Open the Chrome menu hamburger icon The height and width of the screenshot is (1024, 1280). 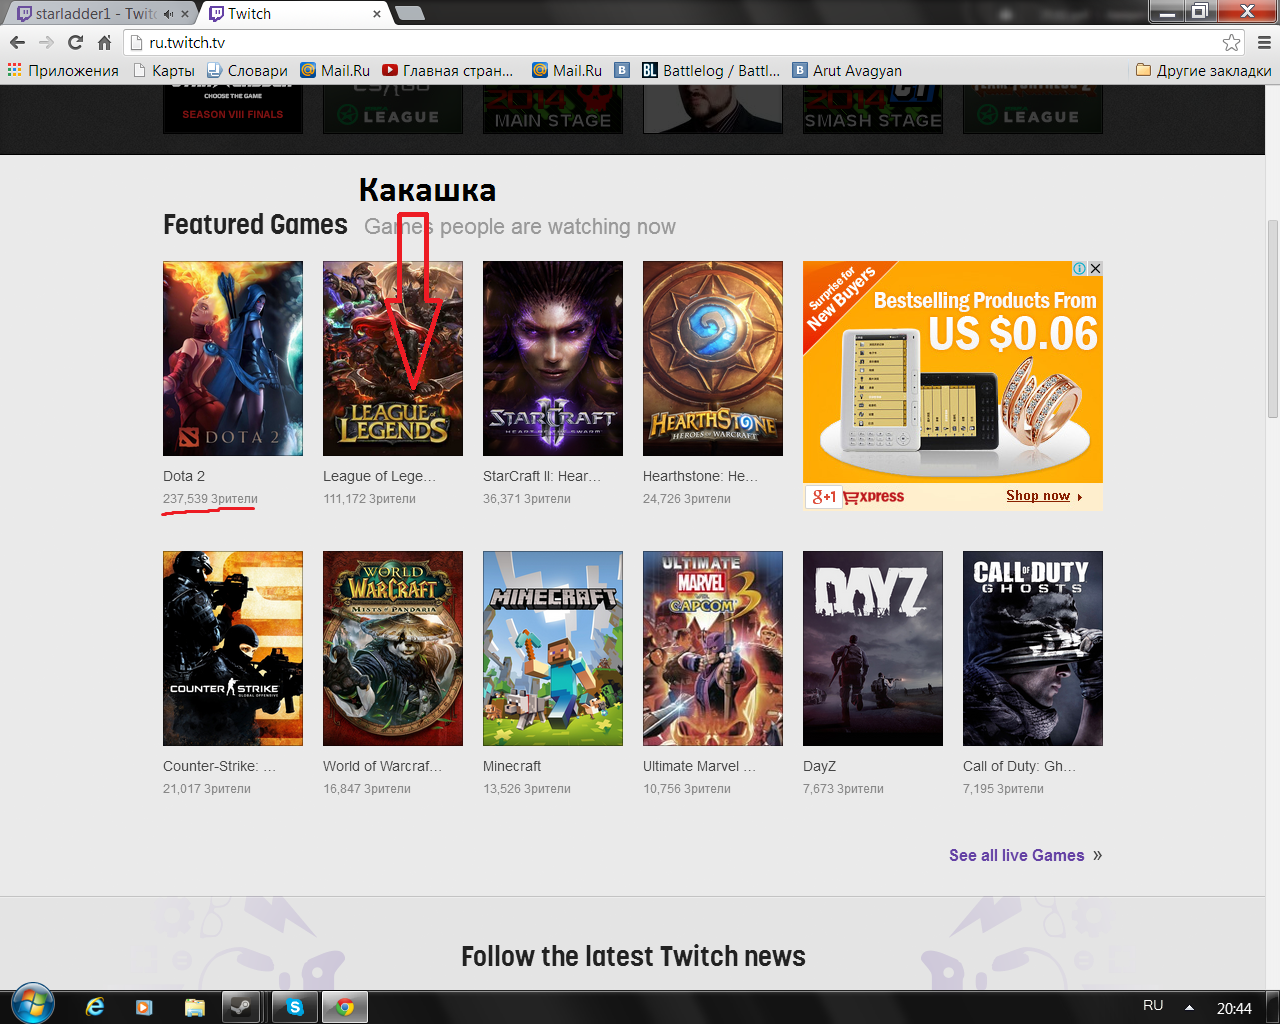point(1264,42)
